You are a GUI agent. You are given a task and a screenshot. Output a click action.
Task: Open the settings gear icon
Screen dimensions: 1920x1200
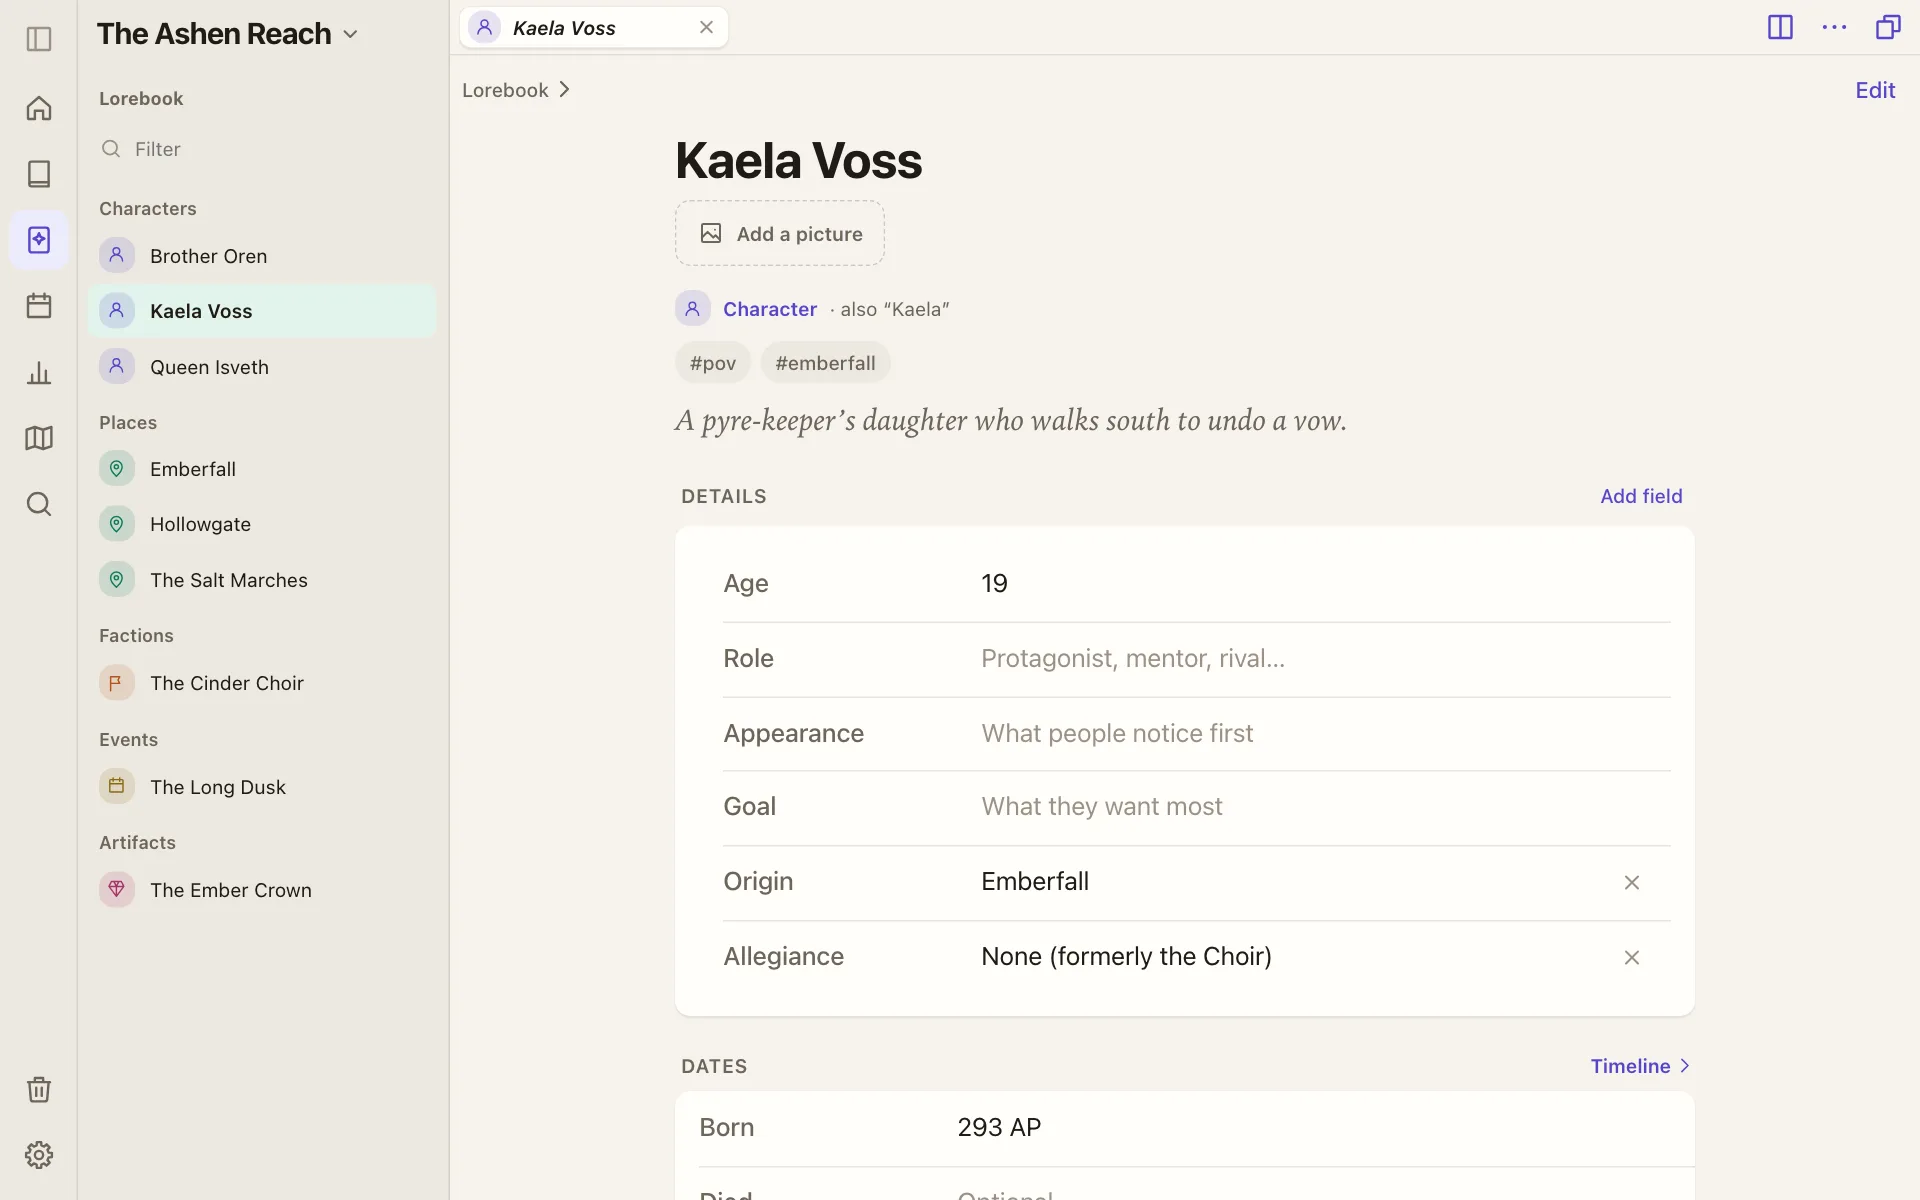[39, 1155]
